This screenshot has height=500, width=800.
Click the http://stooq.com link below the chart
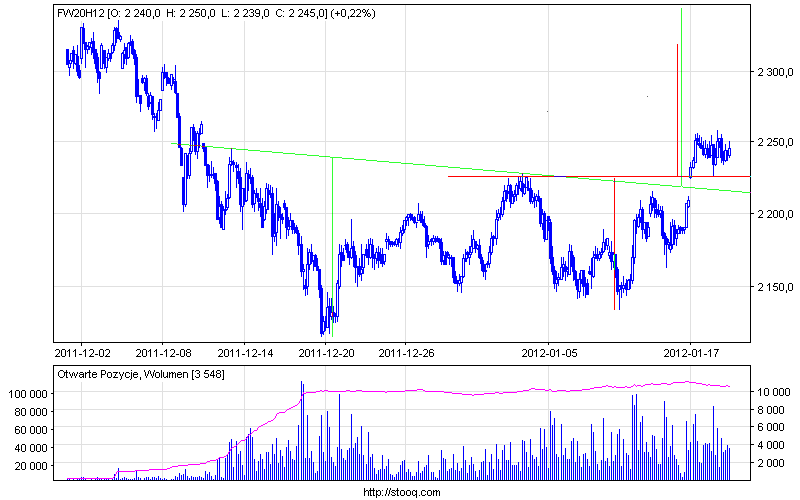(x=402, y=492)
